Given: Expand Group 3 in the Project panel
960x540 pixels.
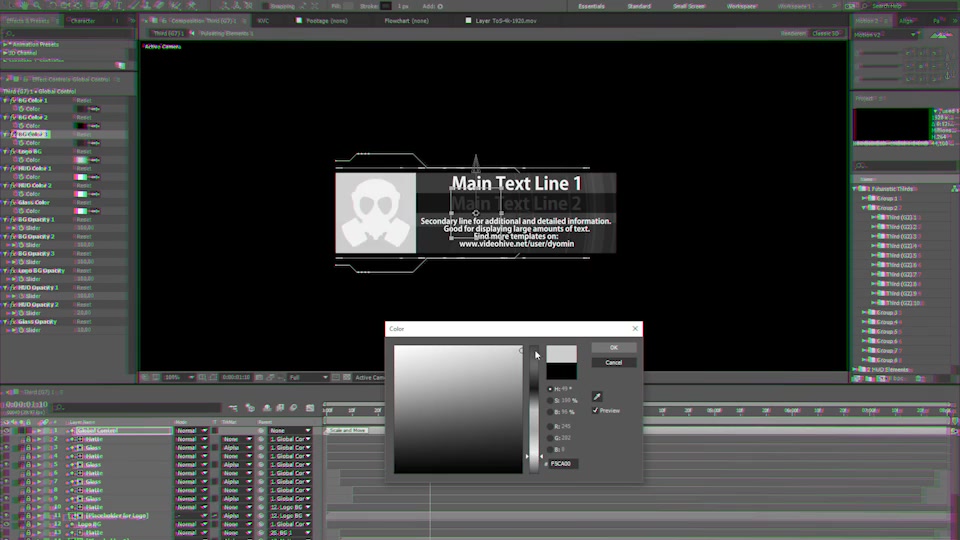Looking at the screenshot, I should pyautogui.click(x=864, y=312).
